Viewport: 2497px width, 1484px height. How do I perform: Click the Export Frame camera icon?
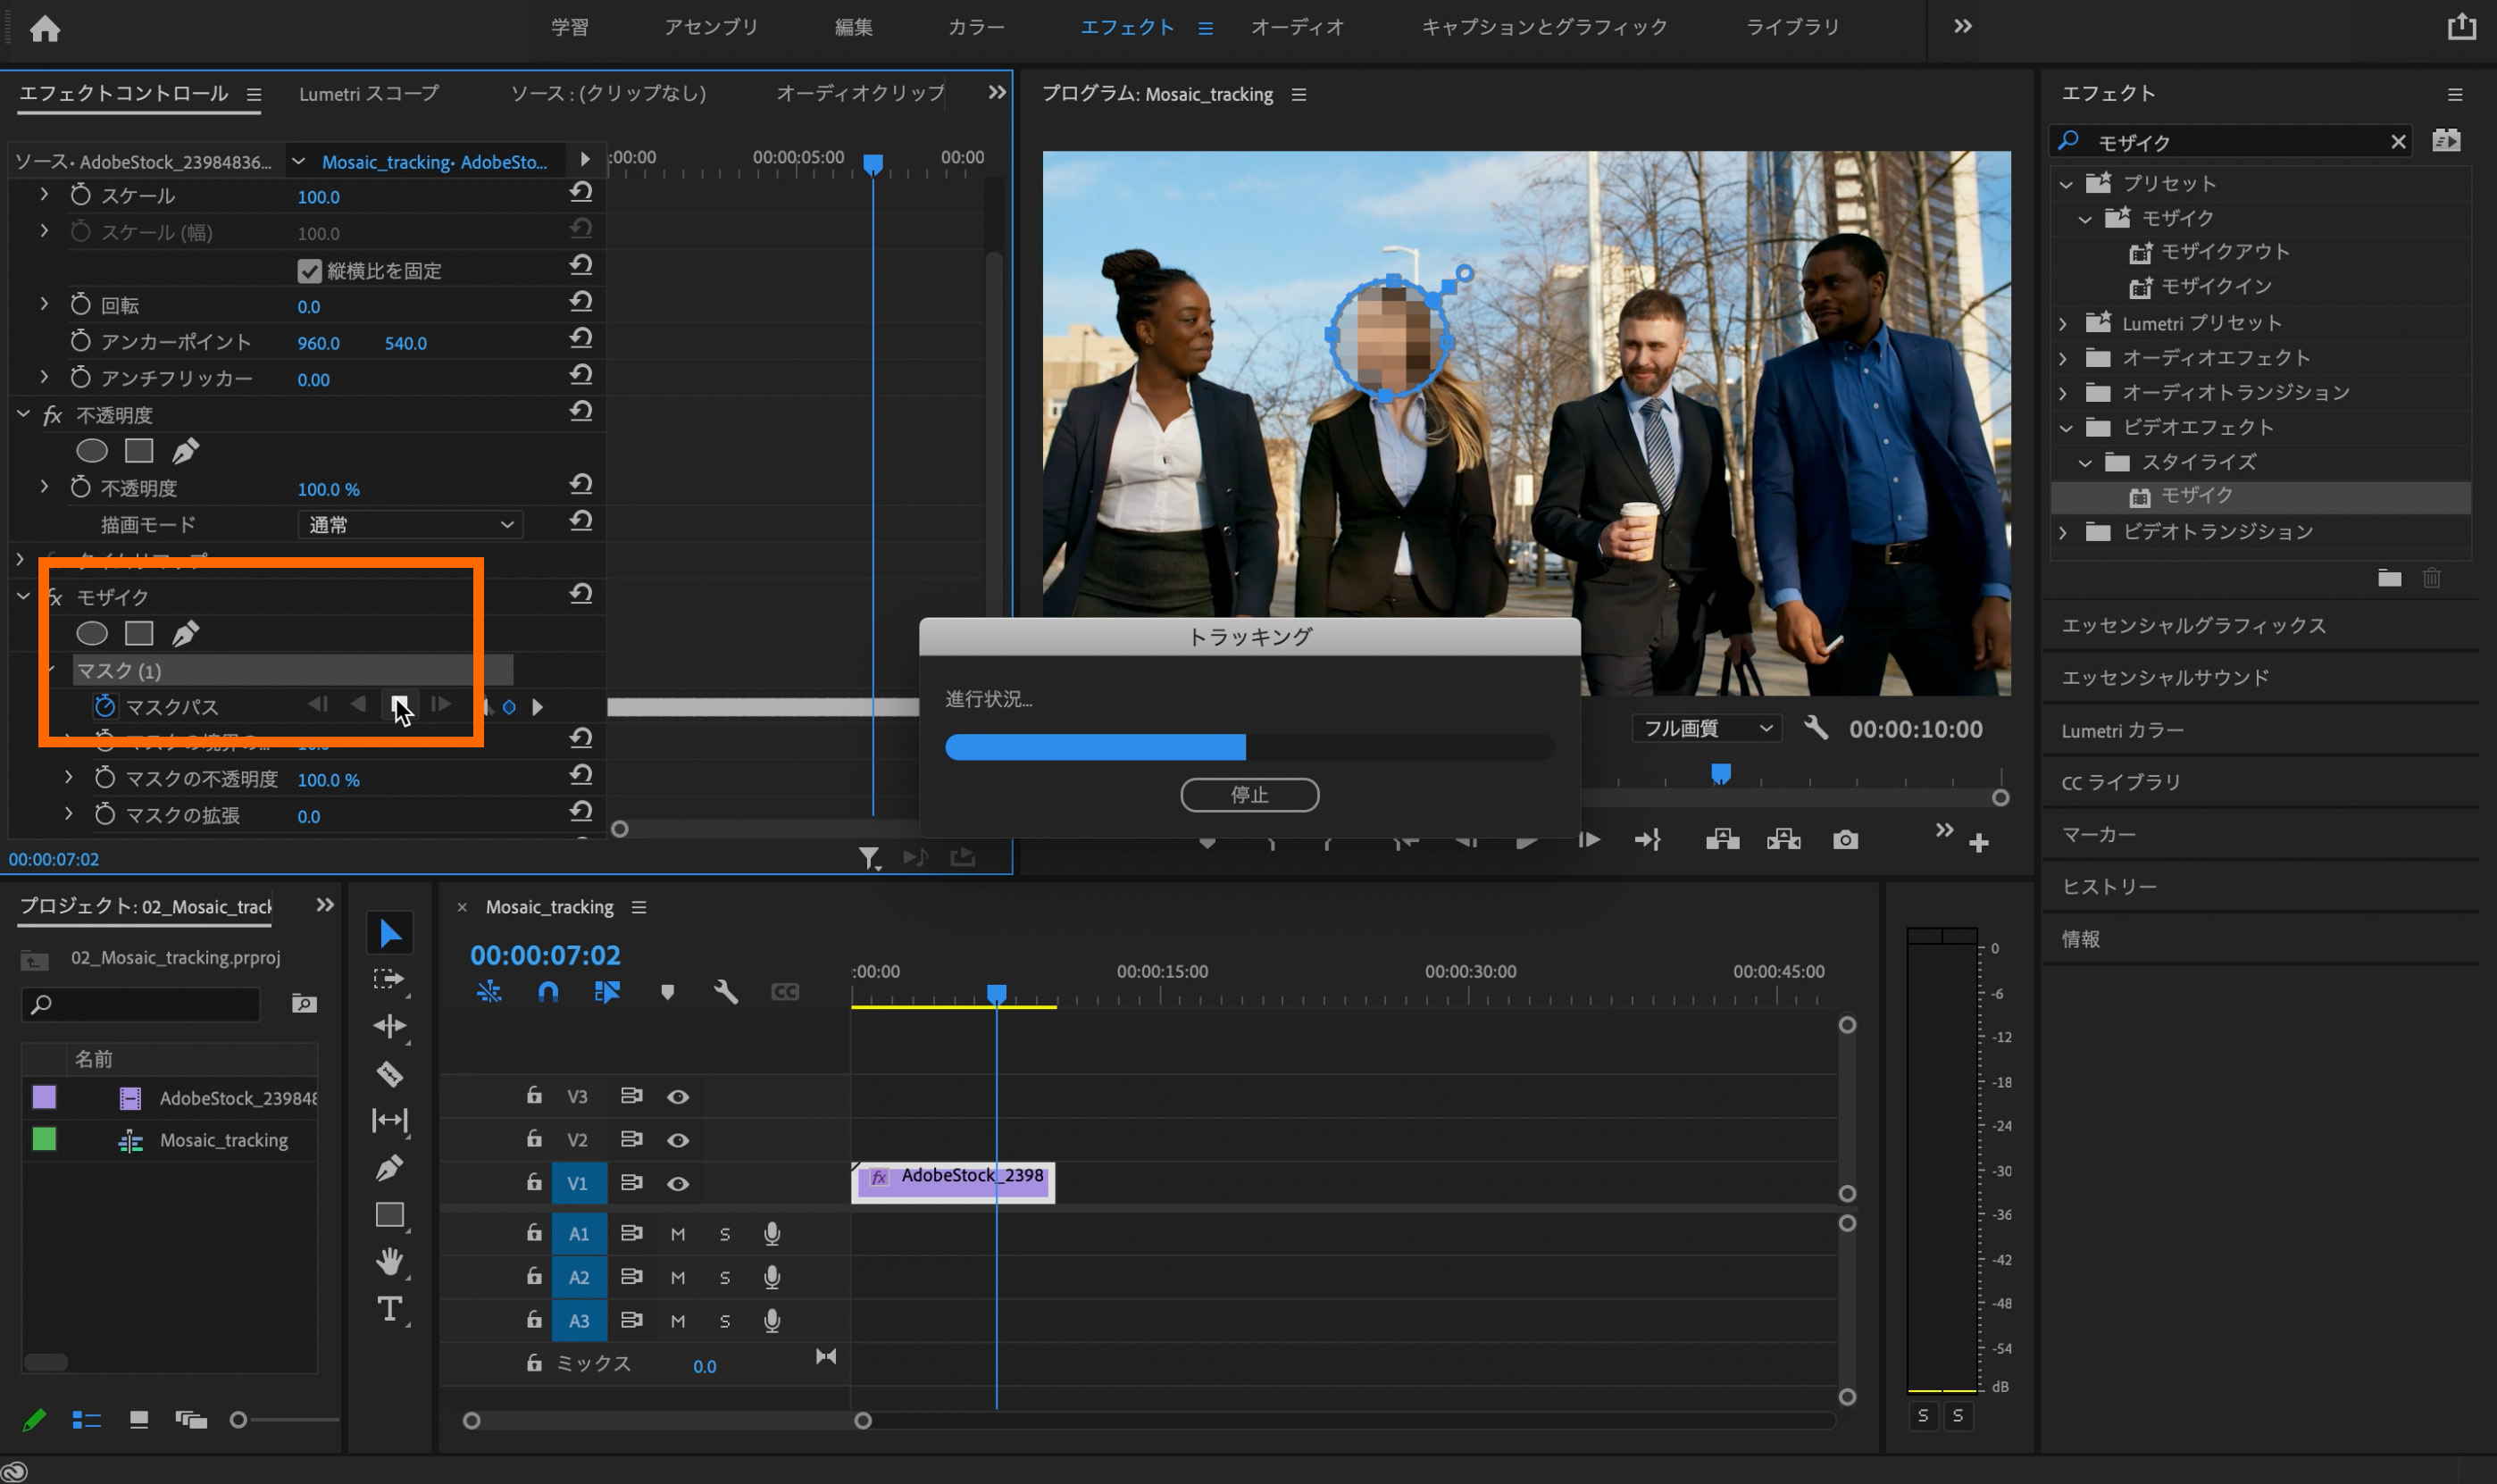1845,840
